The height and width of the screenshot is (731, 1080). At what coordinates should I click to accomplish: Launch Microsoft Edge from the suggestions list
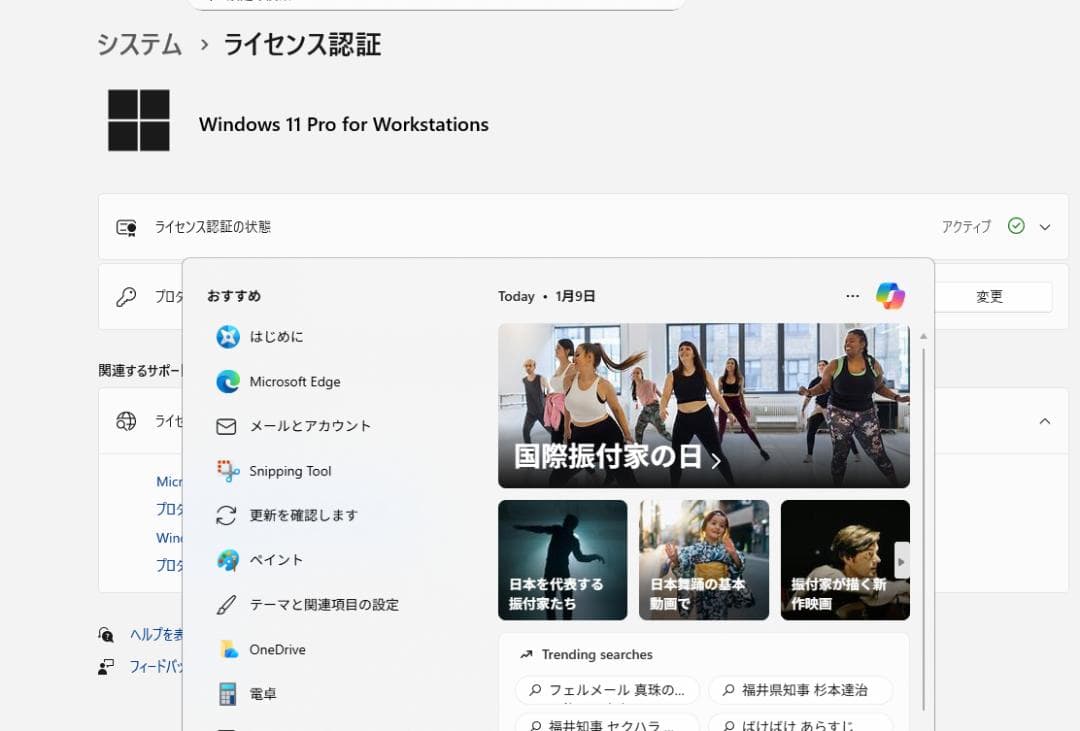click(x=295, y=382)
